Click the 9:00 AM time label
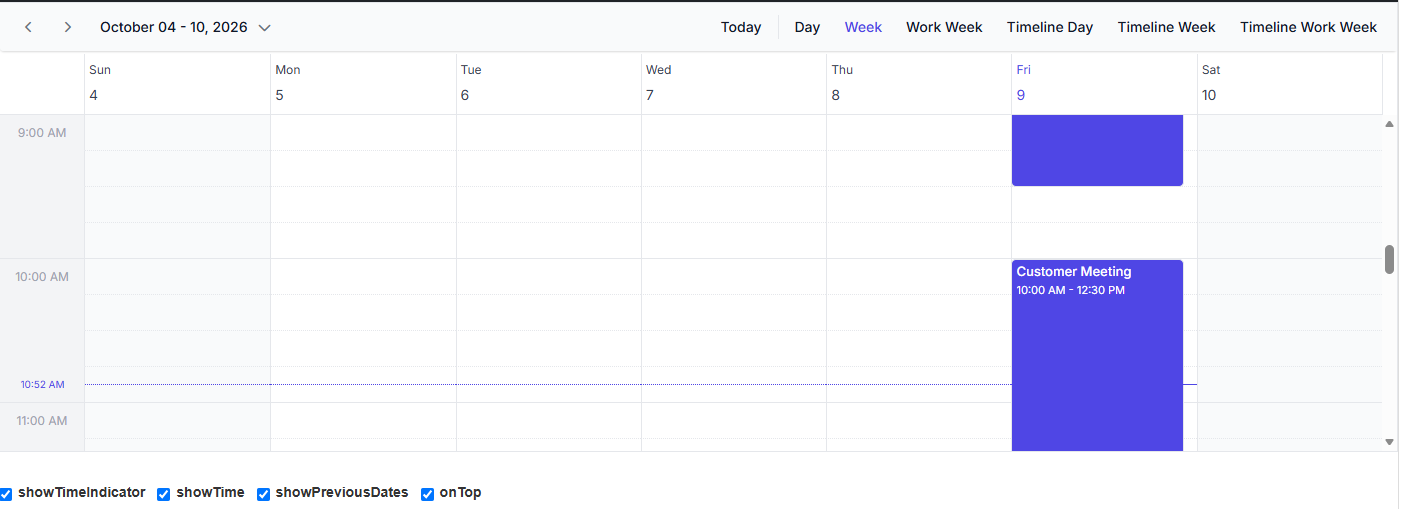The width and height of the screenshot is (1401, 509). pyautogui.click(x=42, y=132)
